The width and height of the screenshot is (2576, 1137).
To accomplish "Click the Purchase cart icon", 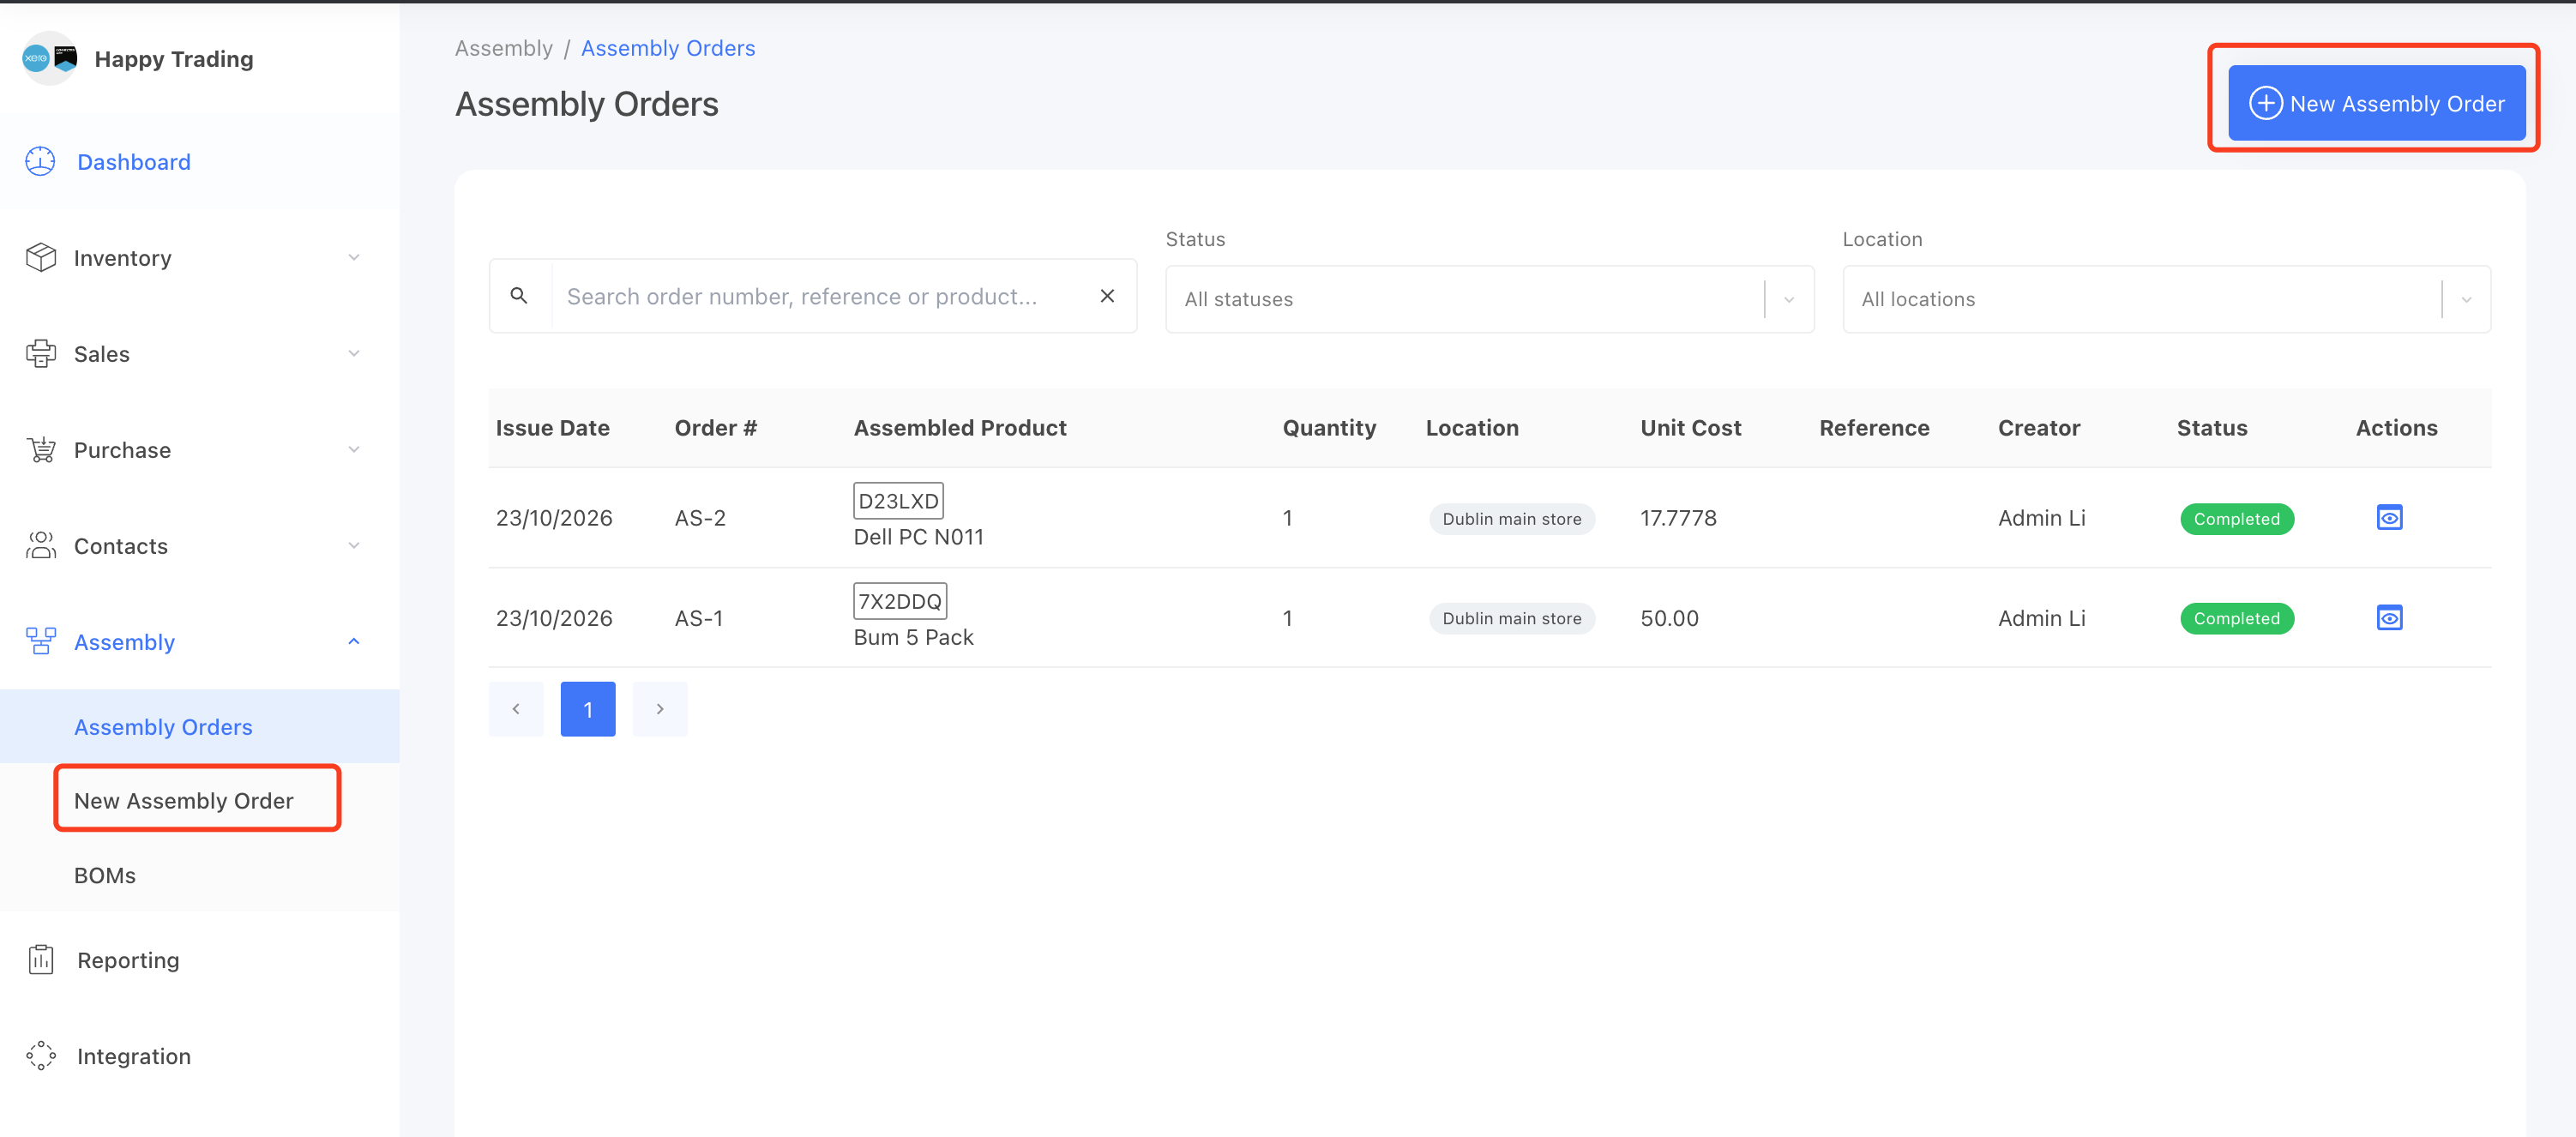I will [x=40, y=449].
